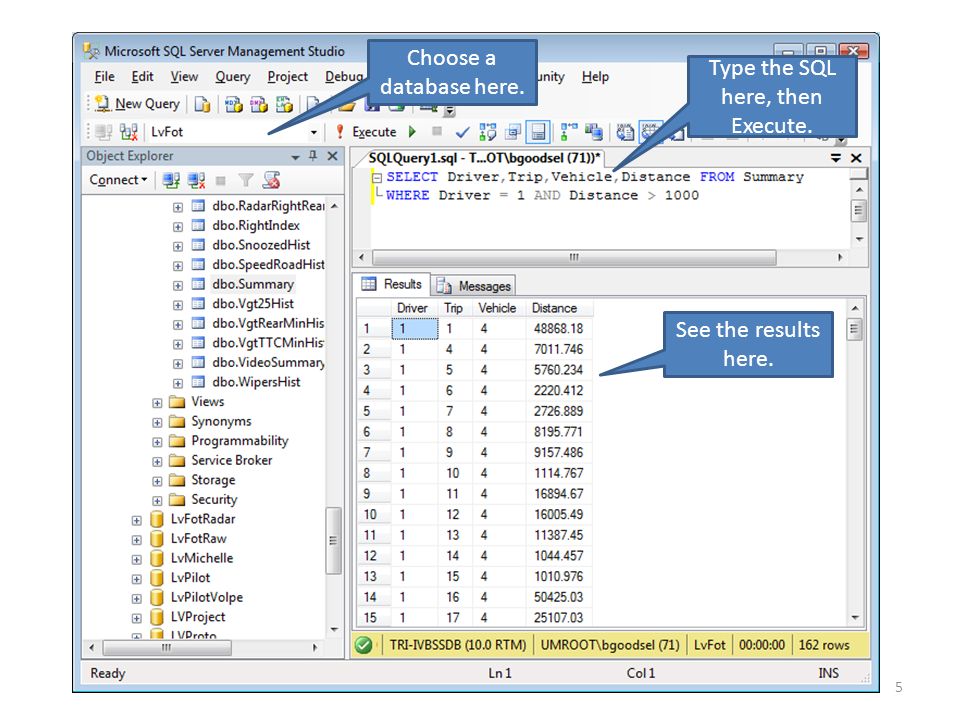This screenshot has height=720, width=960.
Task: Select the LvPilotVolpe database
Action: (x=206, y=598)
